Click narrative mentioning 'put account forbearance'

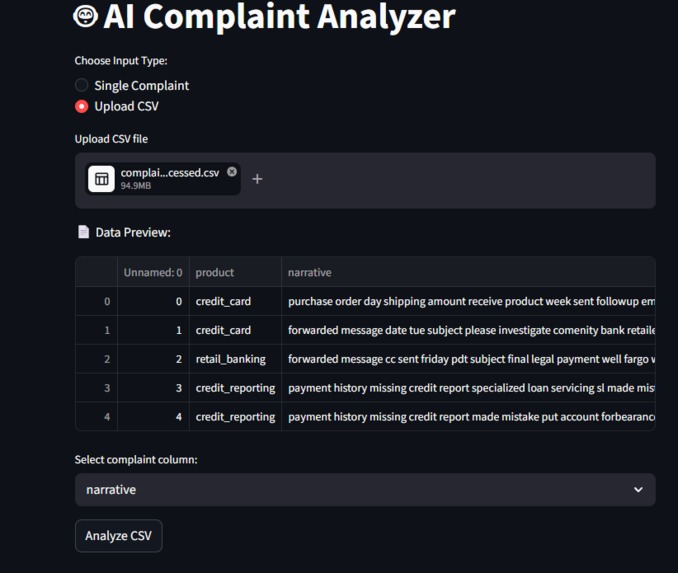tap(468, 416)
